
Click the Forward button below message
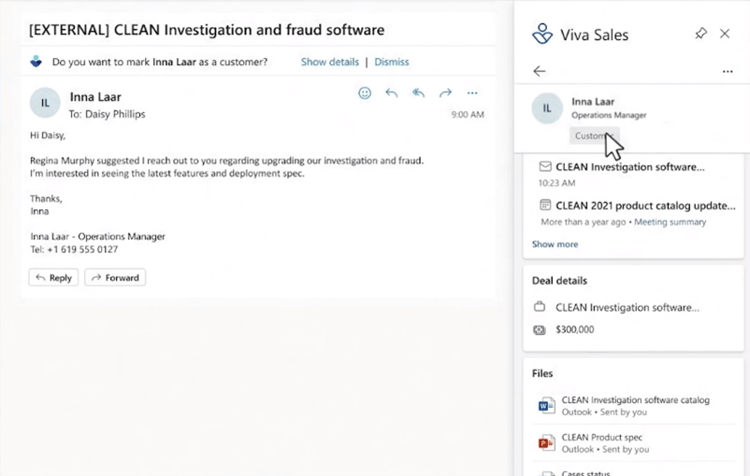(115, 277)
